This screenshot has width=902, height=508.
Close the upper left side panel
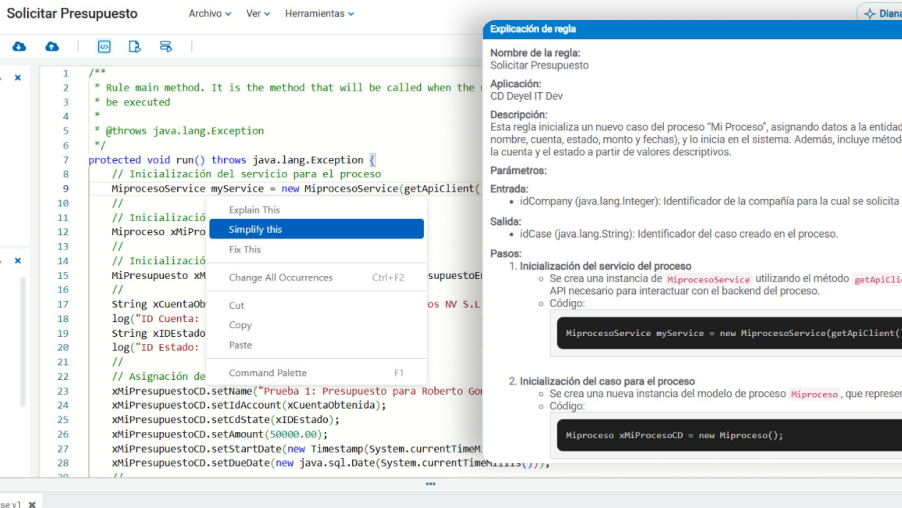pyautogui.click(x=18, y=78)
